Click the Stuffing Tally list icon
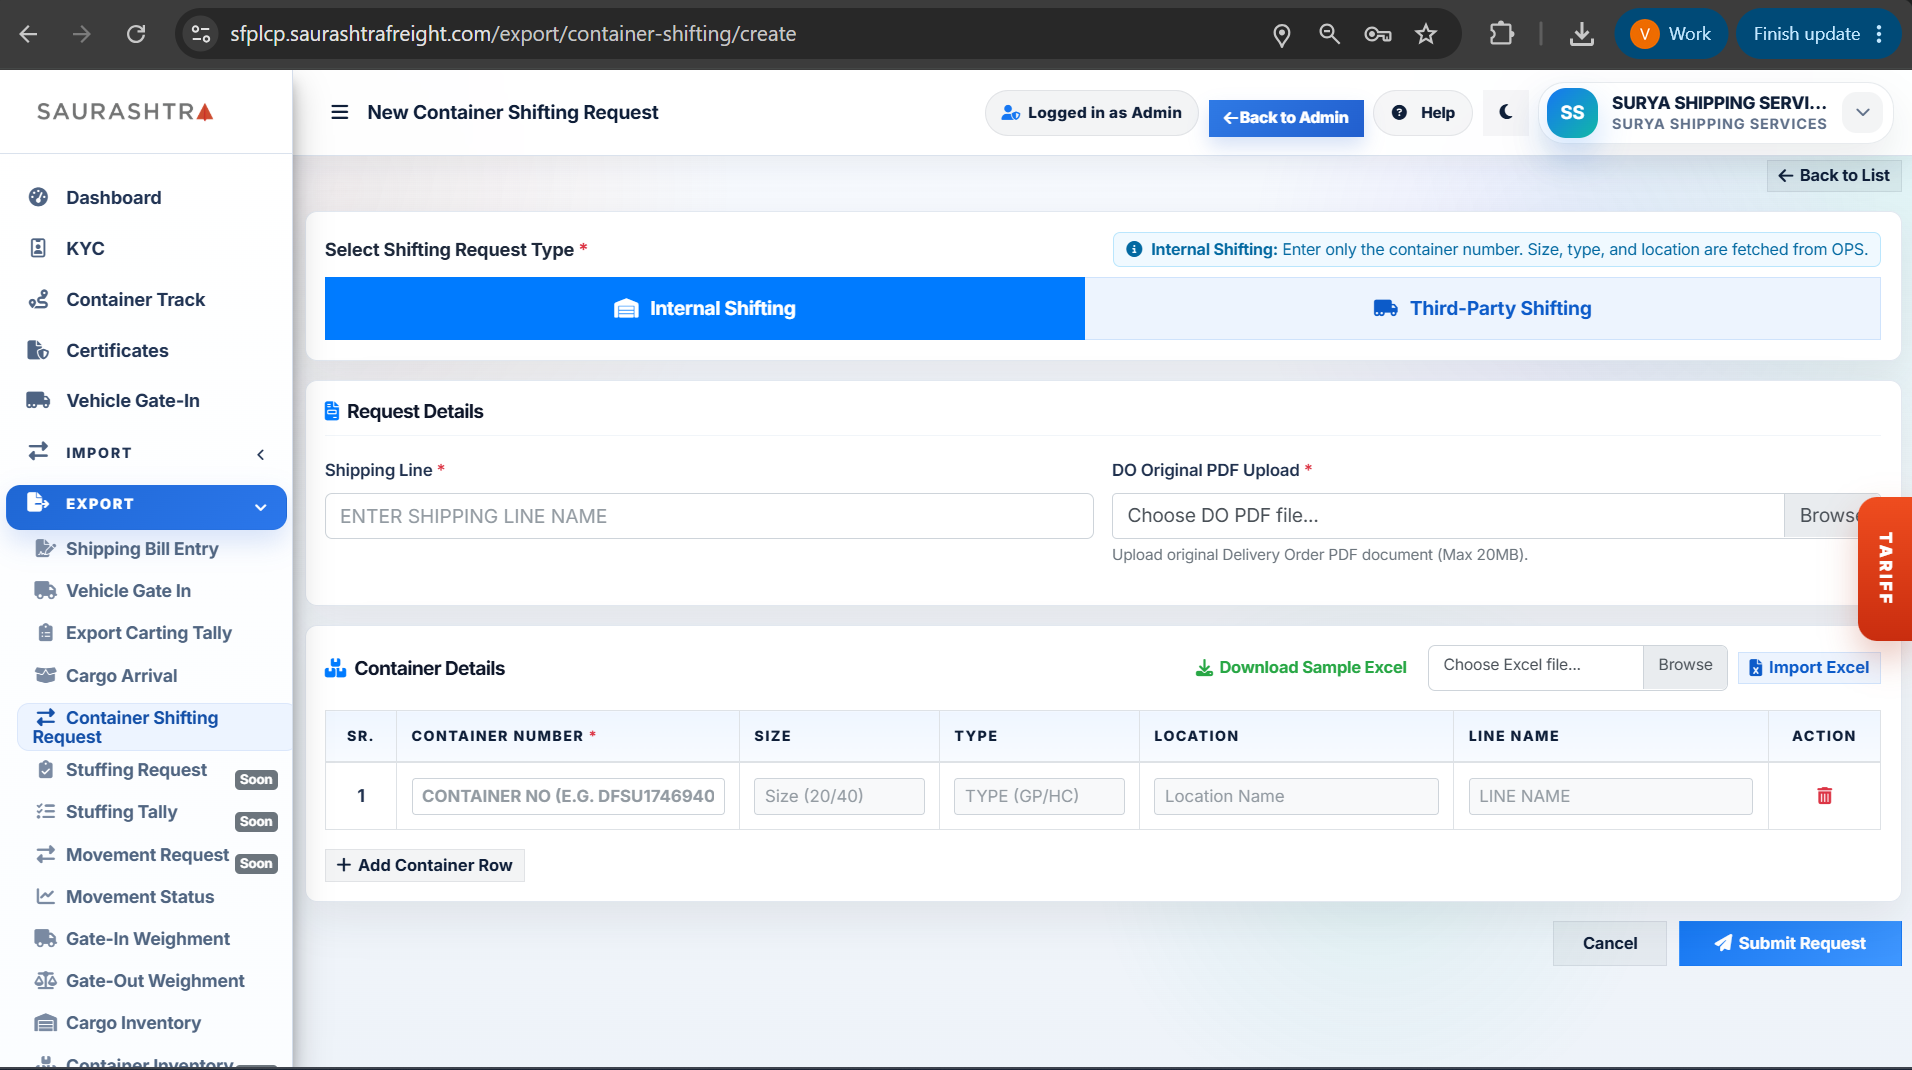 pos(45,811)
